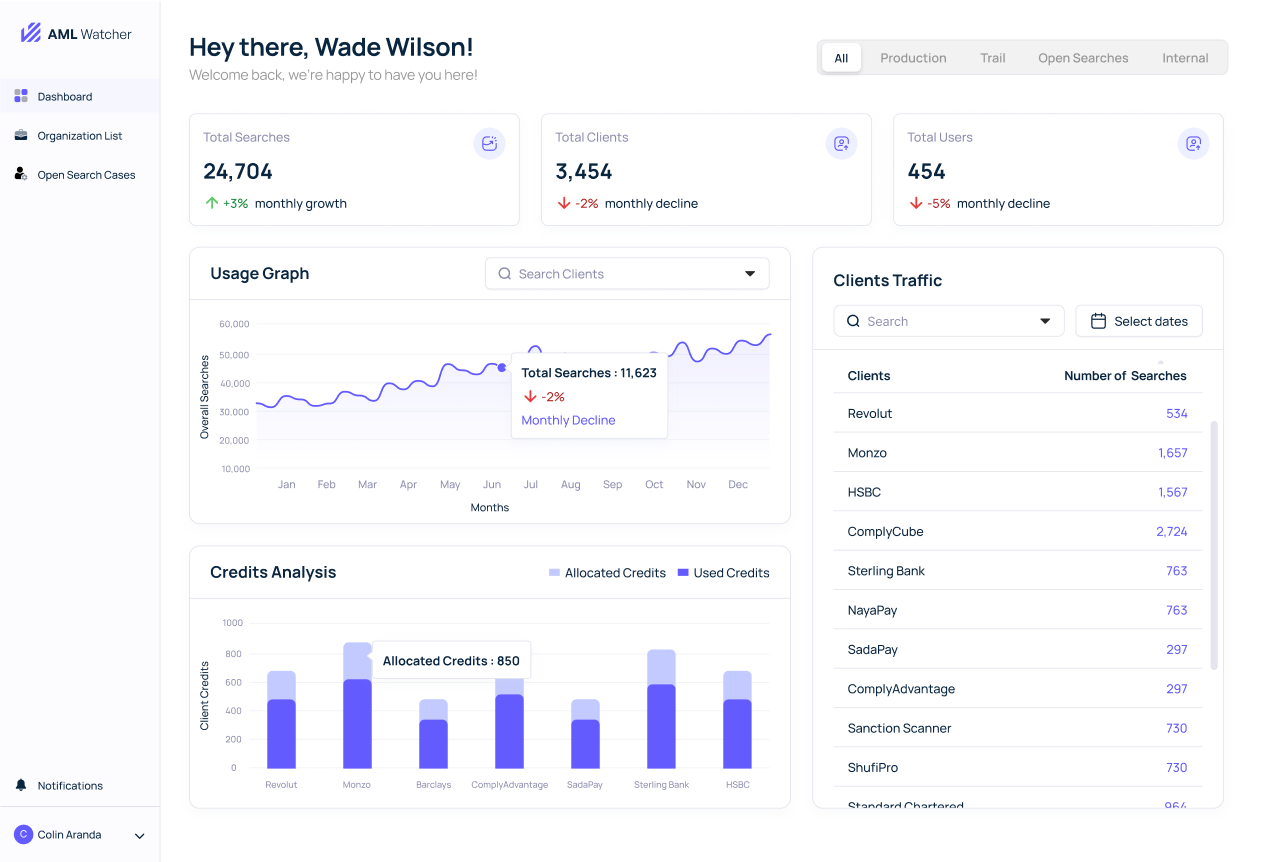Select the Internal tab
Screen dimensions: 1282x862
[x=1185, y=57]
